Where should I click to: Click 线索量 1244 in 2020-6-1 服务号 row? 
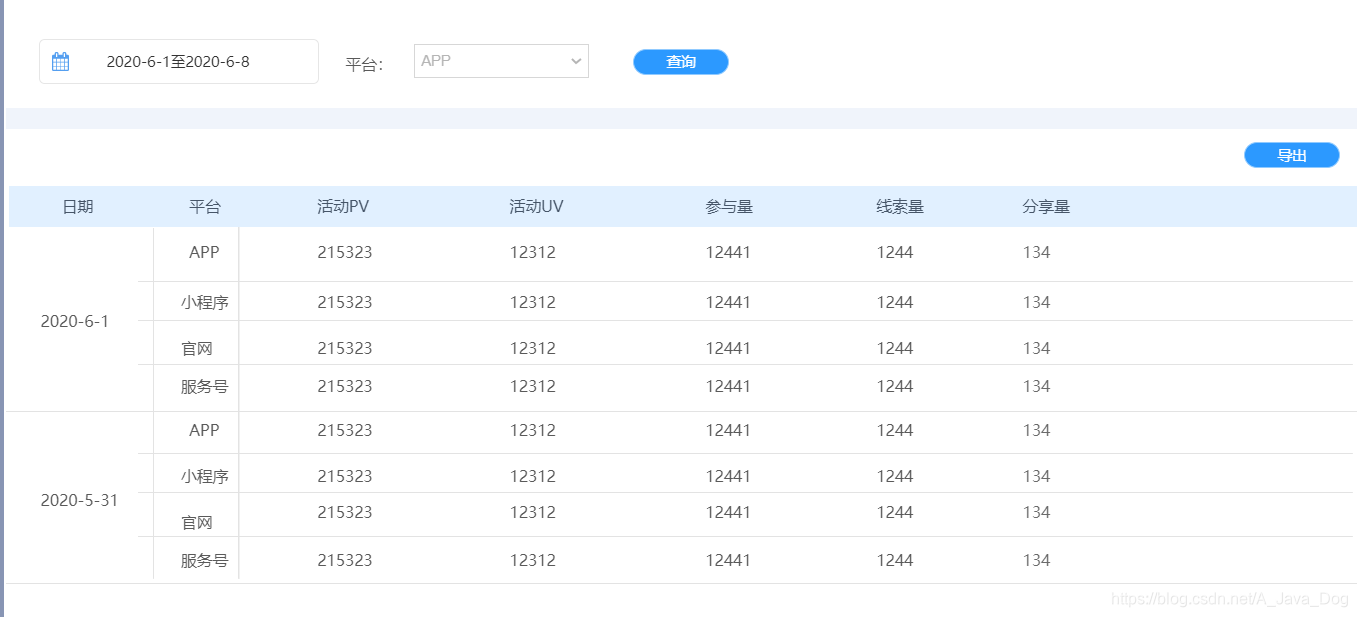coord(895,387)
